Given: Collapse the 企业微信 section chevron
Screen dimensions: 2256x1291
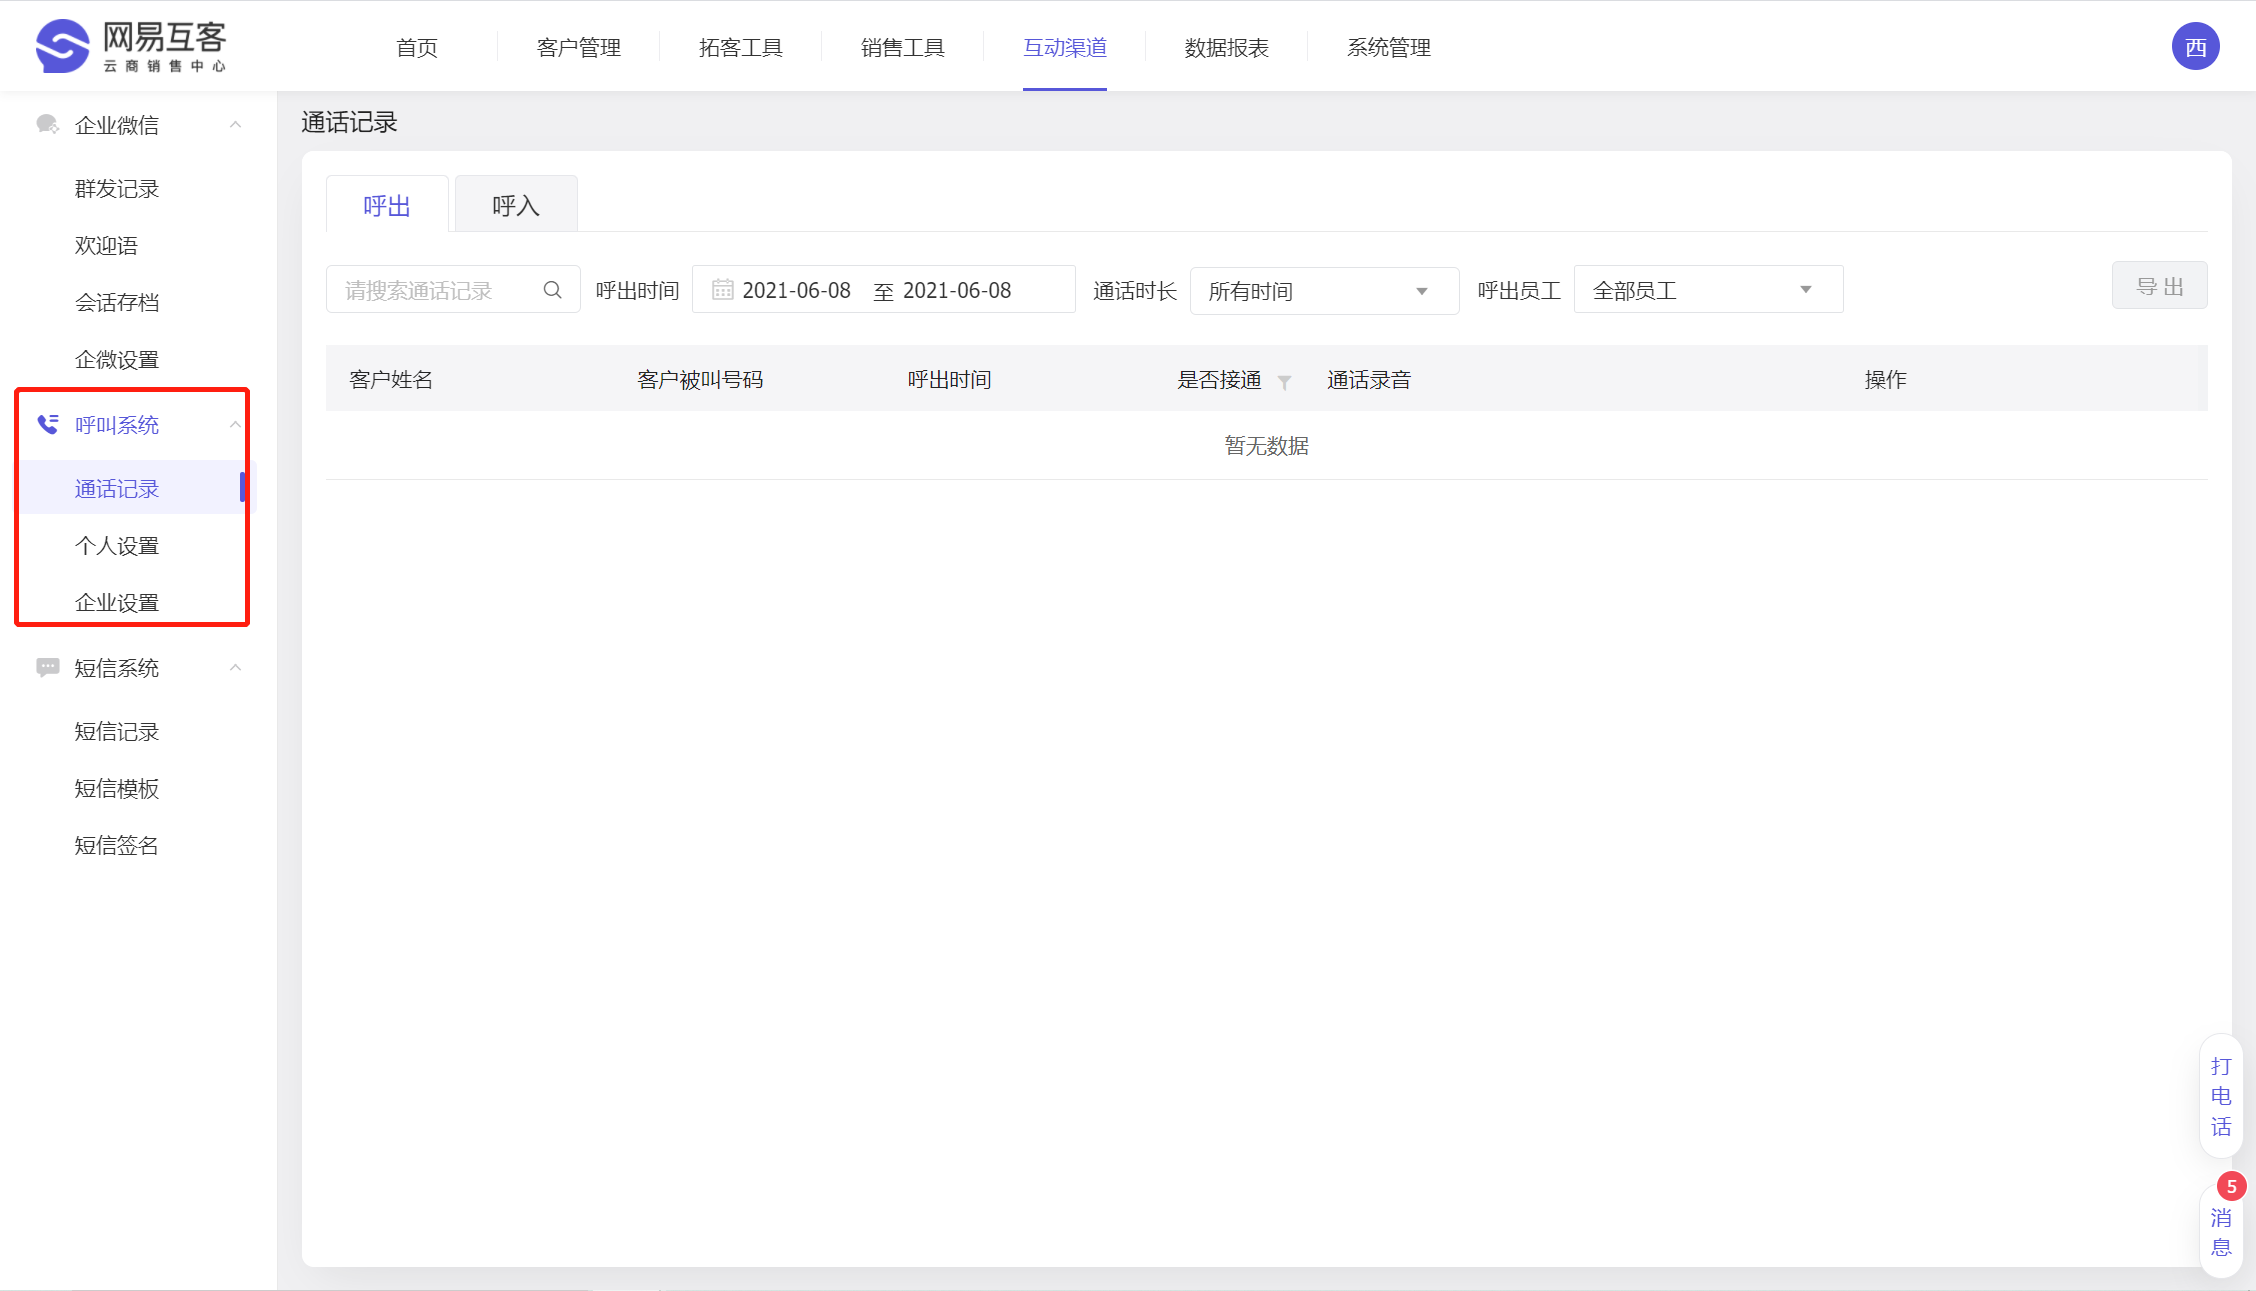Looking at the screenshot, I should click(235, 125).
